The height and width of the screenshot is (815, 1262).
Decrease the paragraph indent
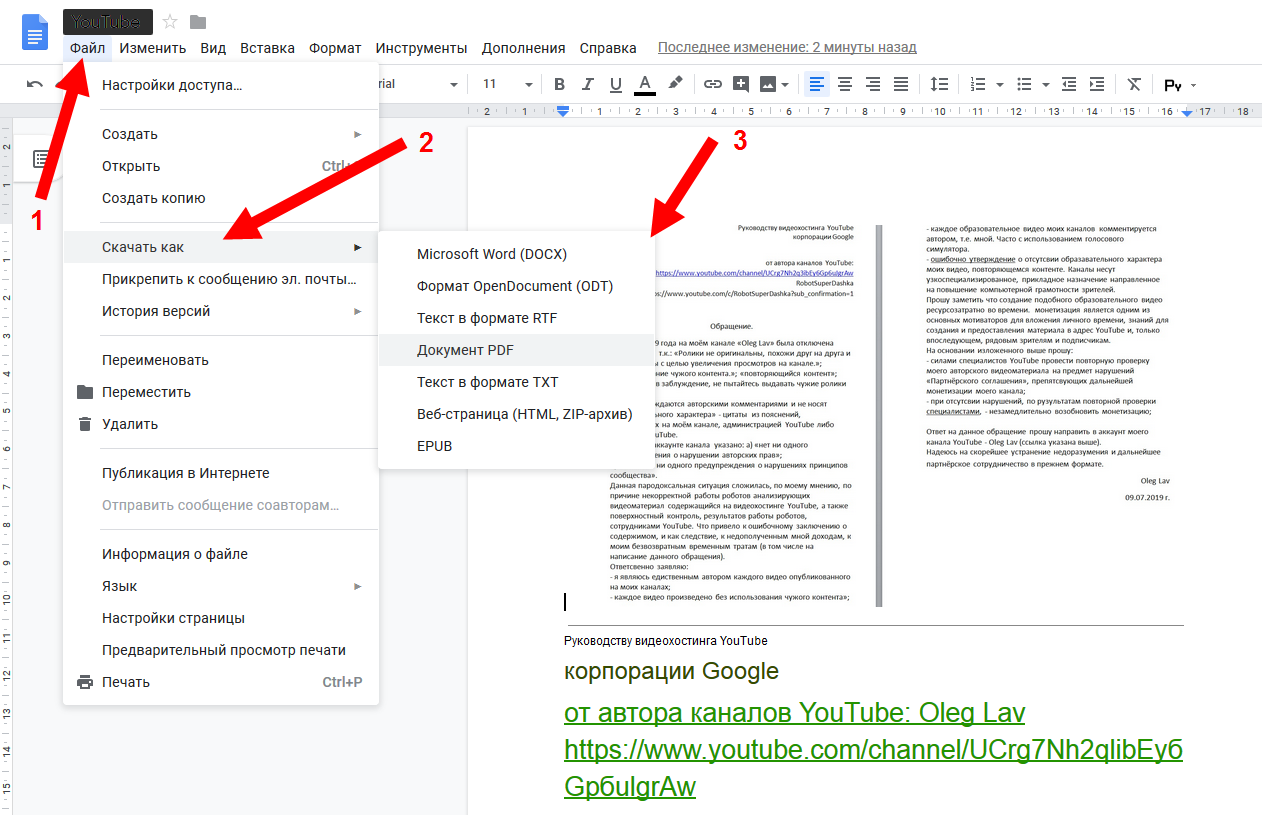pos(1070,84)
